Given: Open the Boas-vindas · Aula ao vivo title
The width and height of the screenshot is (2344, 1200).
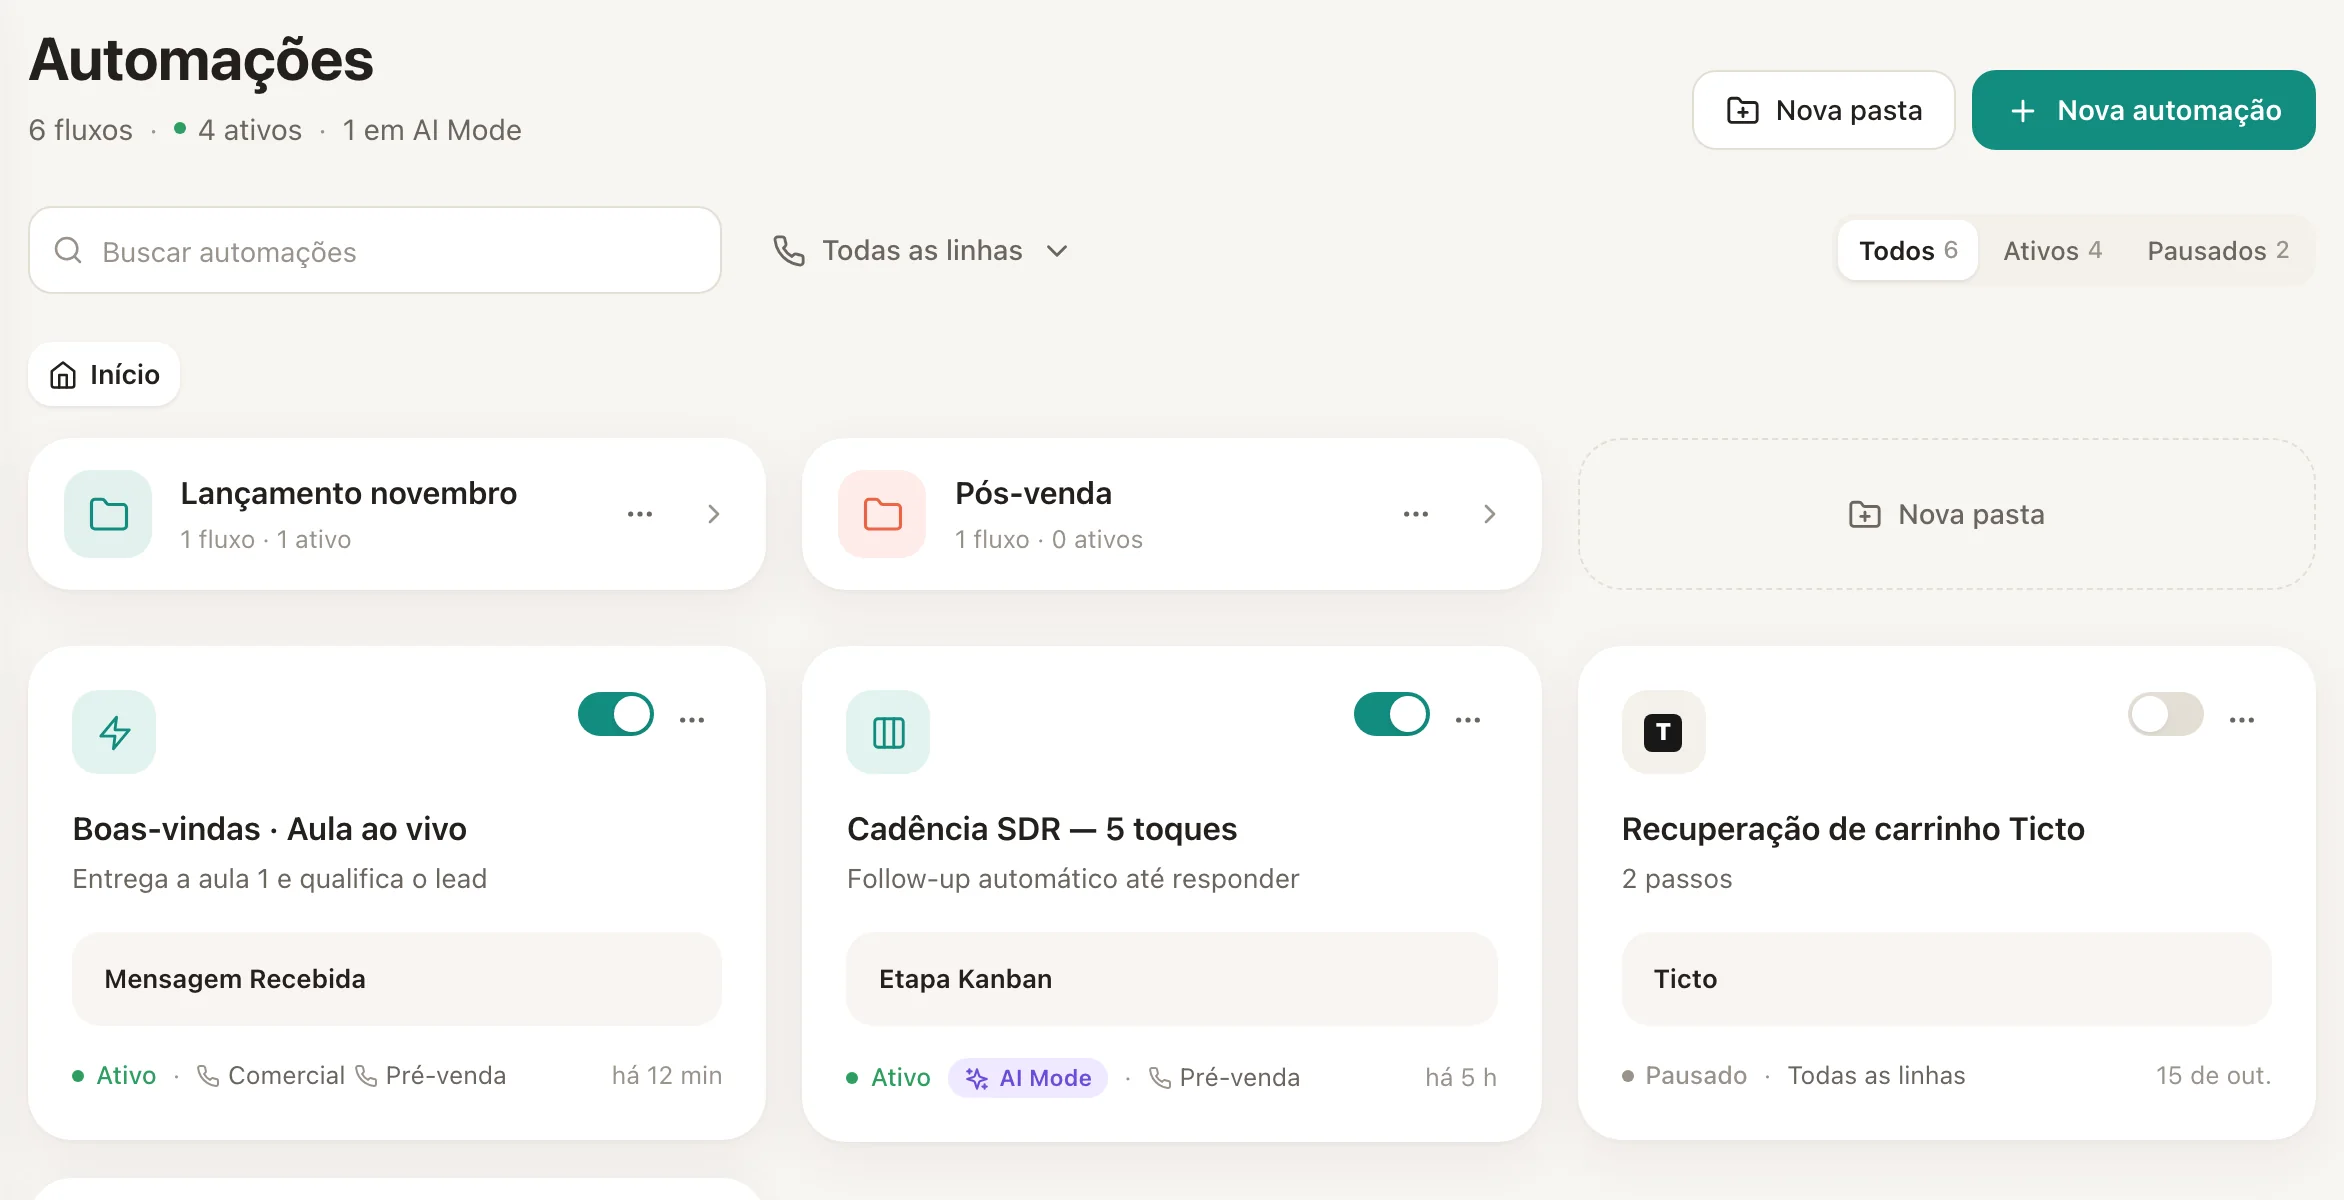Looking at the screenshot, I should (270, 829).
